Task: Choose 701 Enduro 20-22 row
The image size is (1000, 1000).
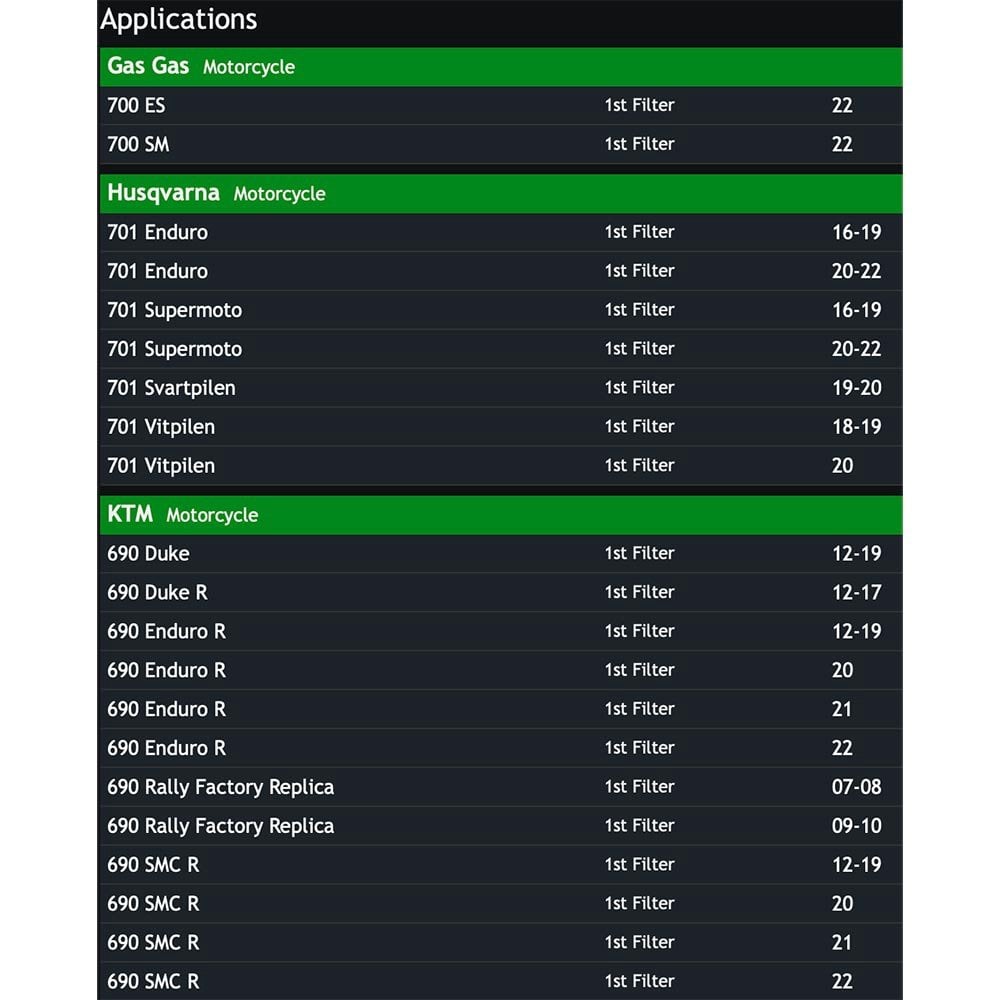Action: click(501, 271)
